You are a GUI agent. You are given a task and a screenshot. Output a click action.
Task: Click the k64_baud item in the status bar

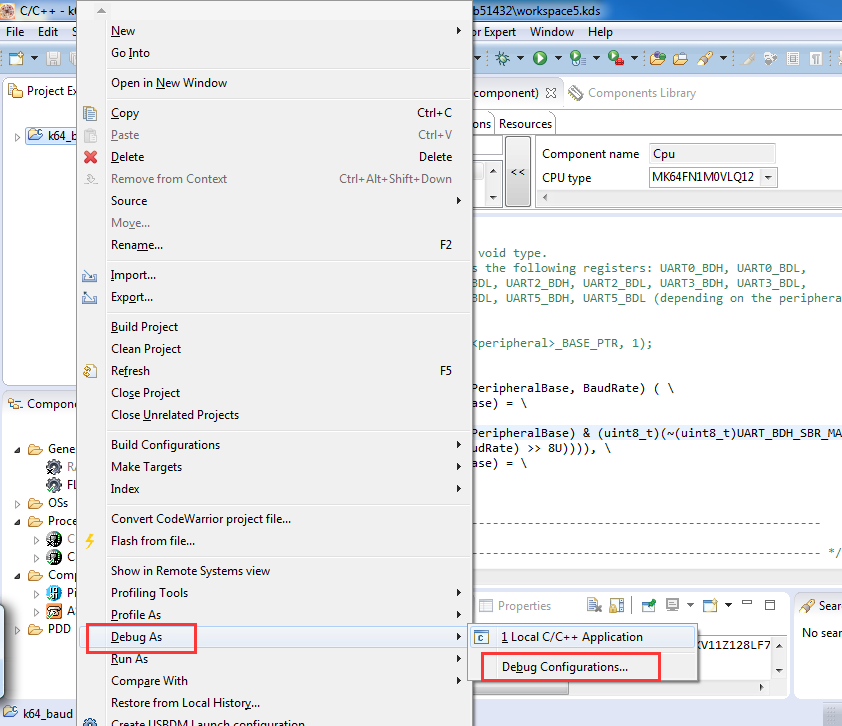click(x=39, y=714)
